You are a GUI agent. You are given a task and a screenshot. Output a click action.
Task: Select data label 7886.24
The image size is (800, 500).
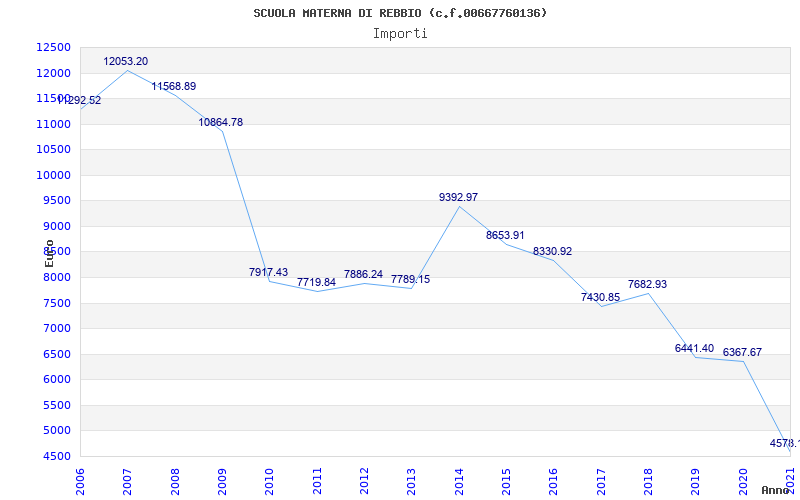[x=363, y=274]
